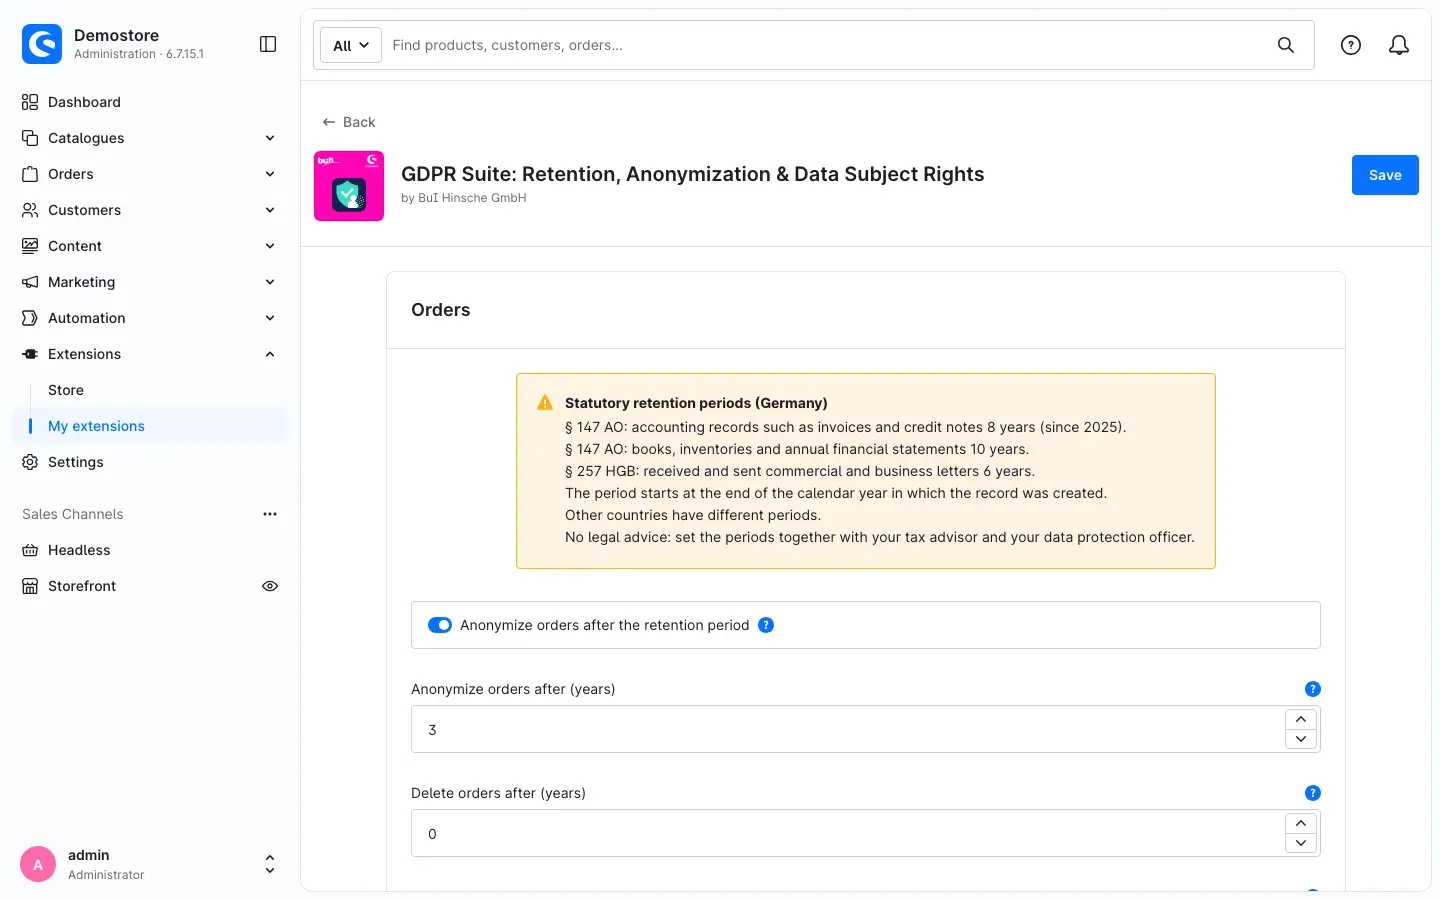The height and width of the screenshot is (900, 1440).
Task: Increase Delete orders after years value
Action: point(1301,823)
